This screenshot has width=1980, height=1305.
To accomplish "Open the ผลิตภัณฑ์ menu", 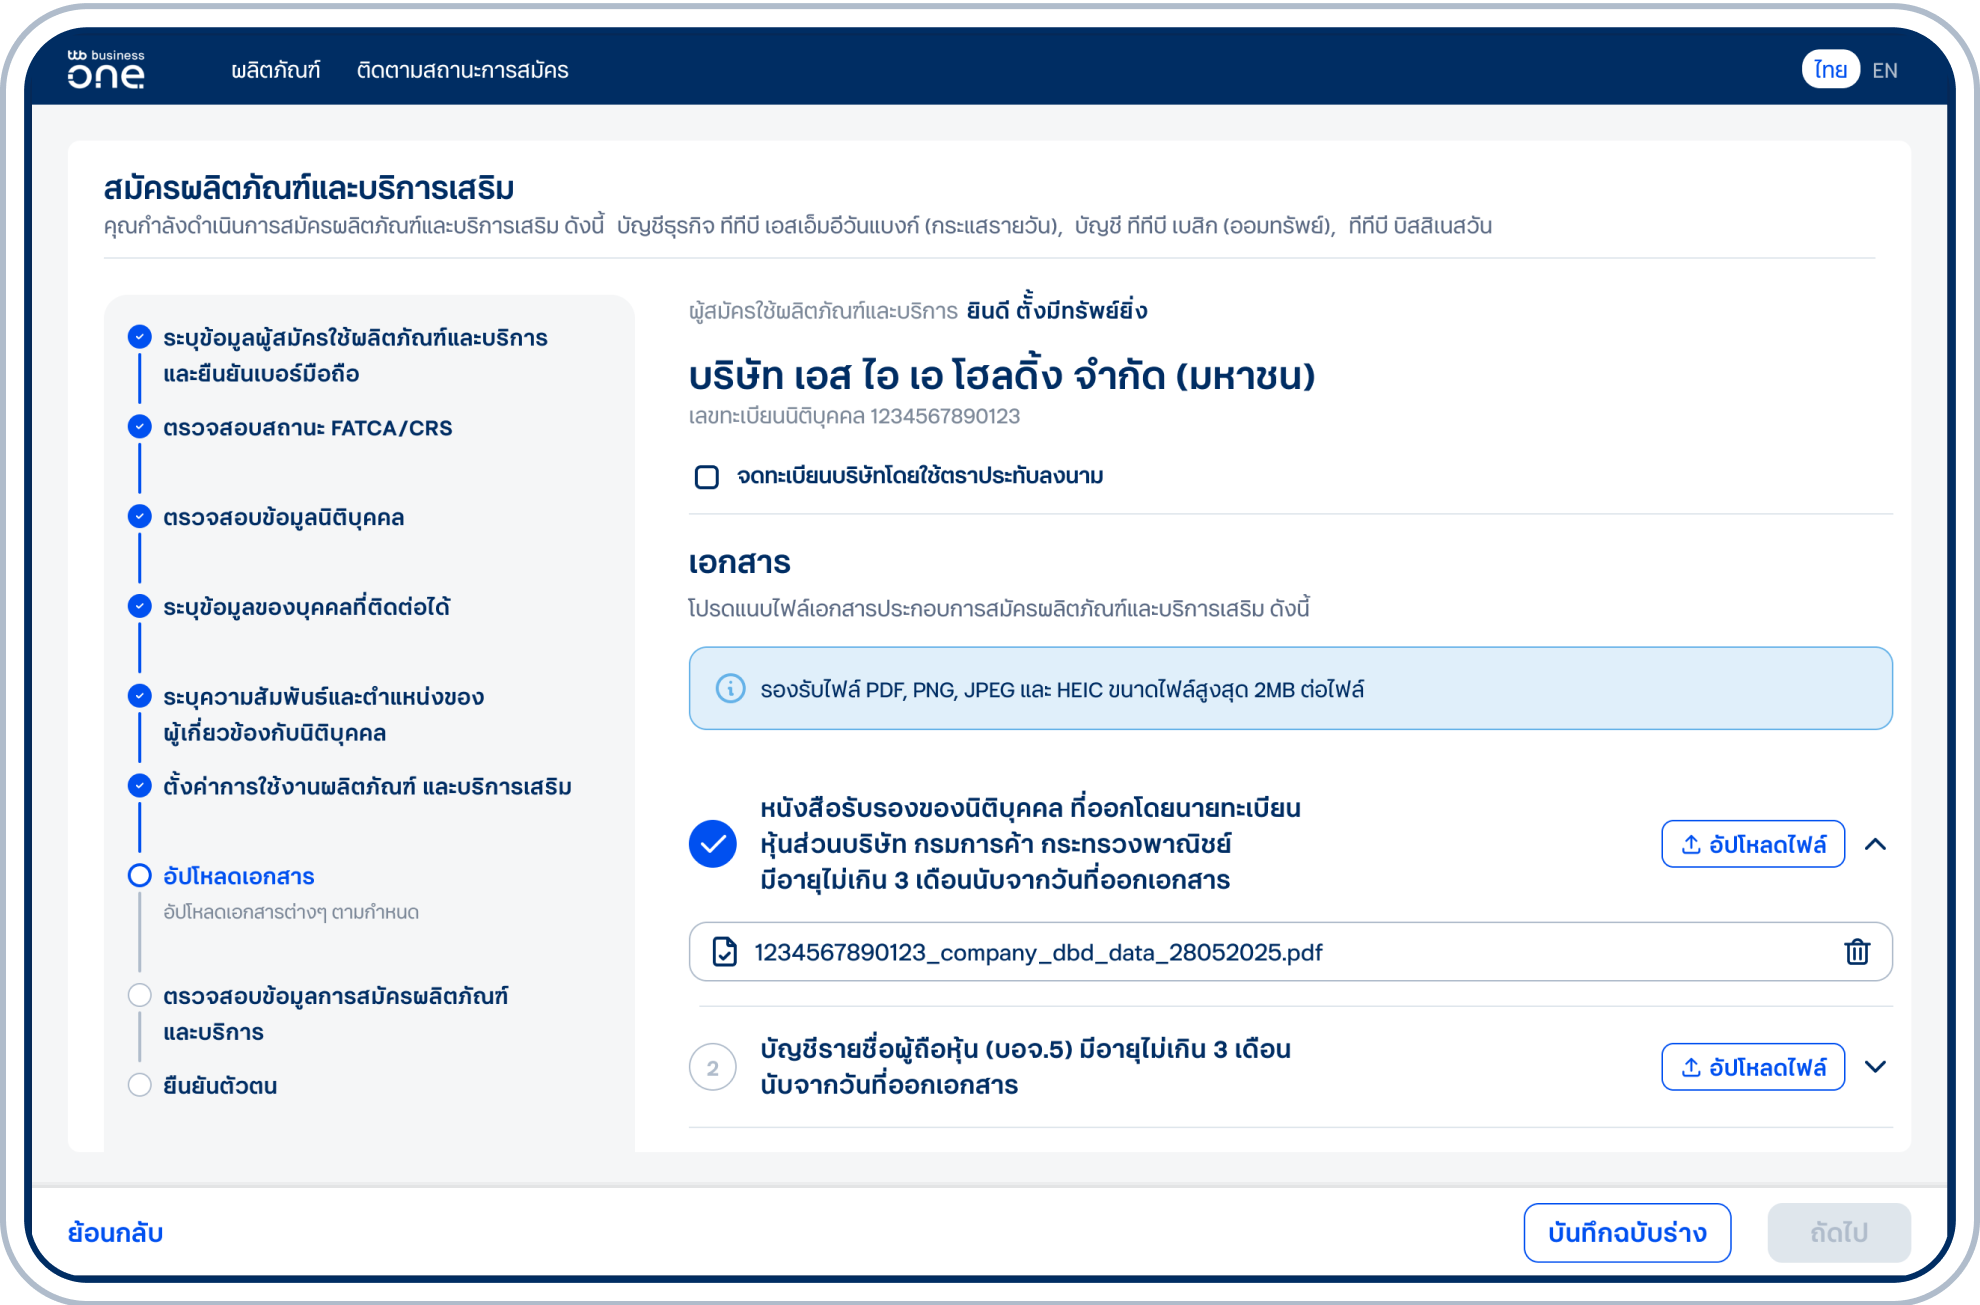I will pyautogui.click(x=276, y=70).
